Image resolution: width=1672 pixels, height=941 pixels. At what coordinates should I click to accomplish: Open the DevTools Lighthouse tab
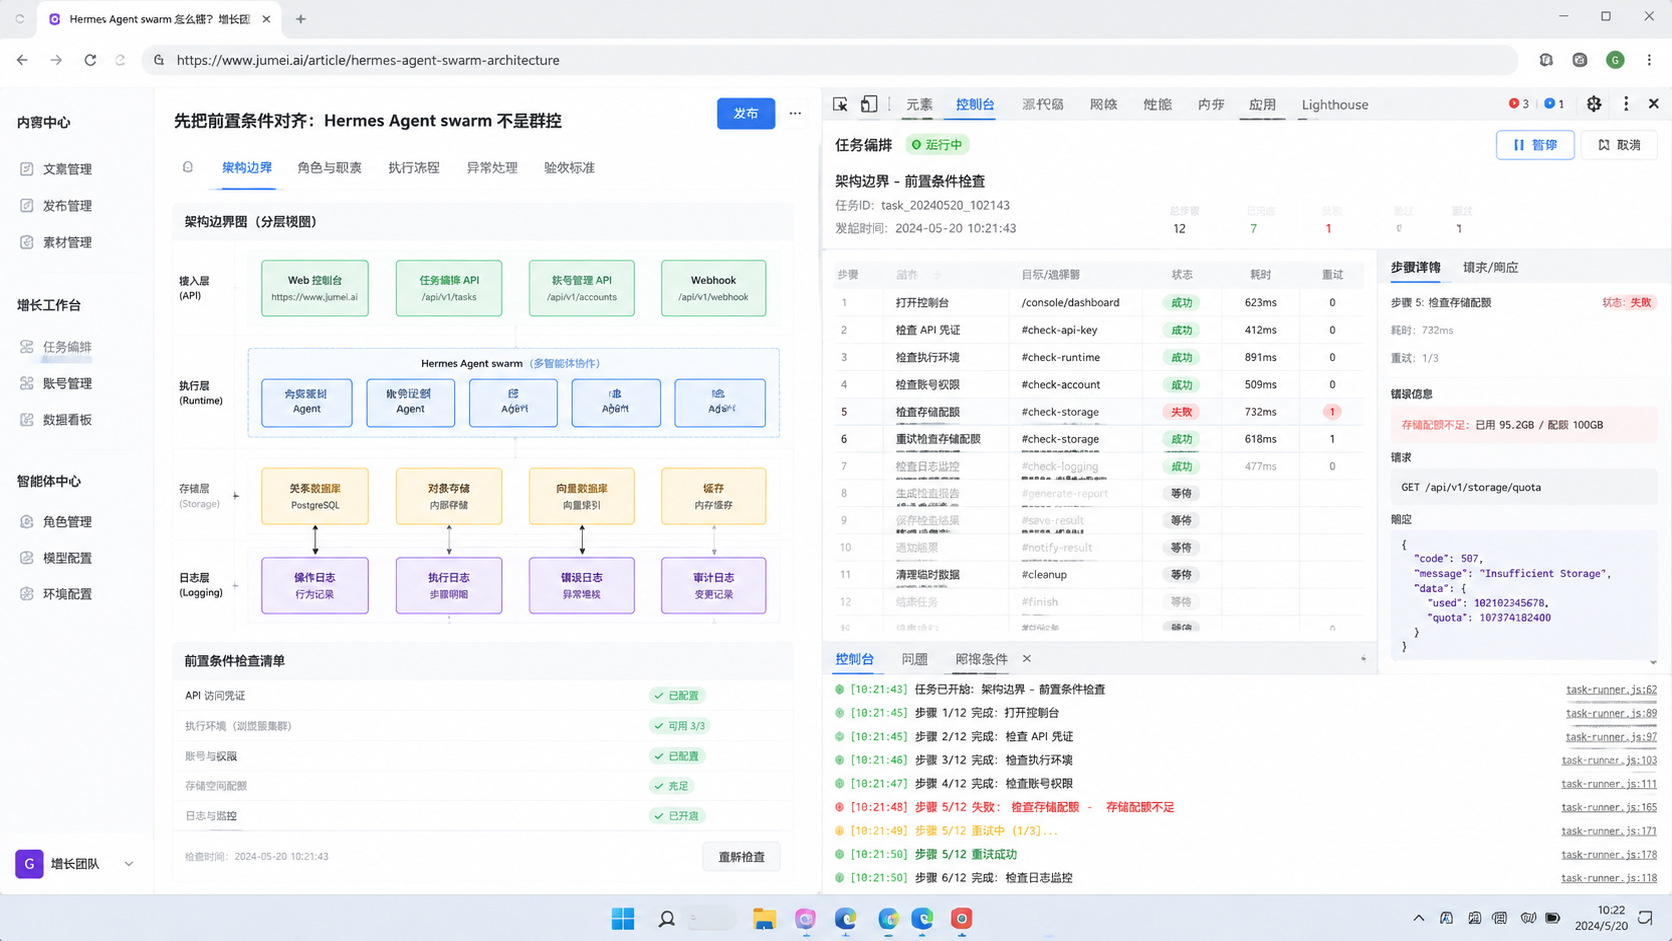[x=1335, y=104]
